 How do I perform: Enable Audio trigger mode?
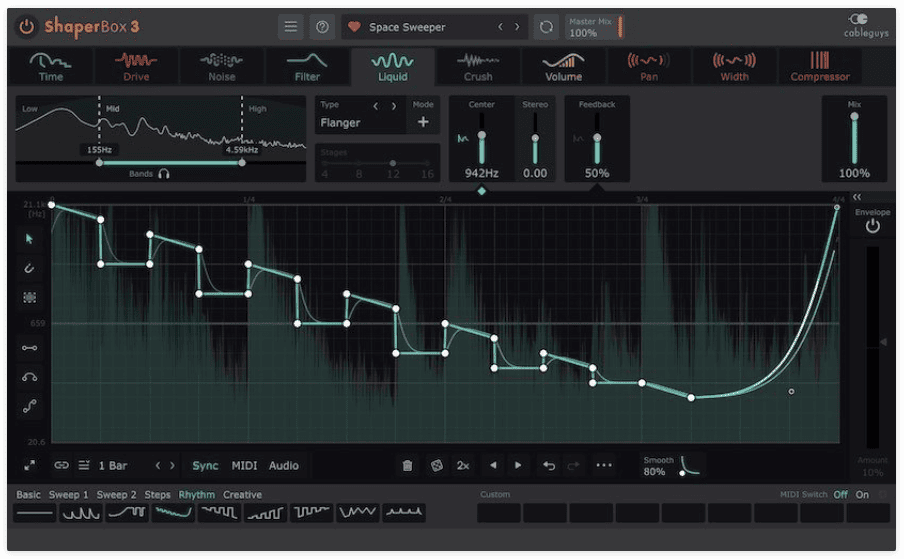[284, 466]
